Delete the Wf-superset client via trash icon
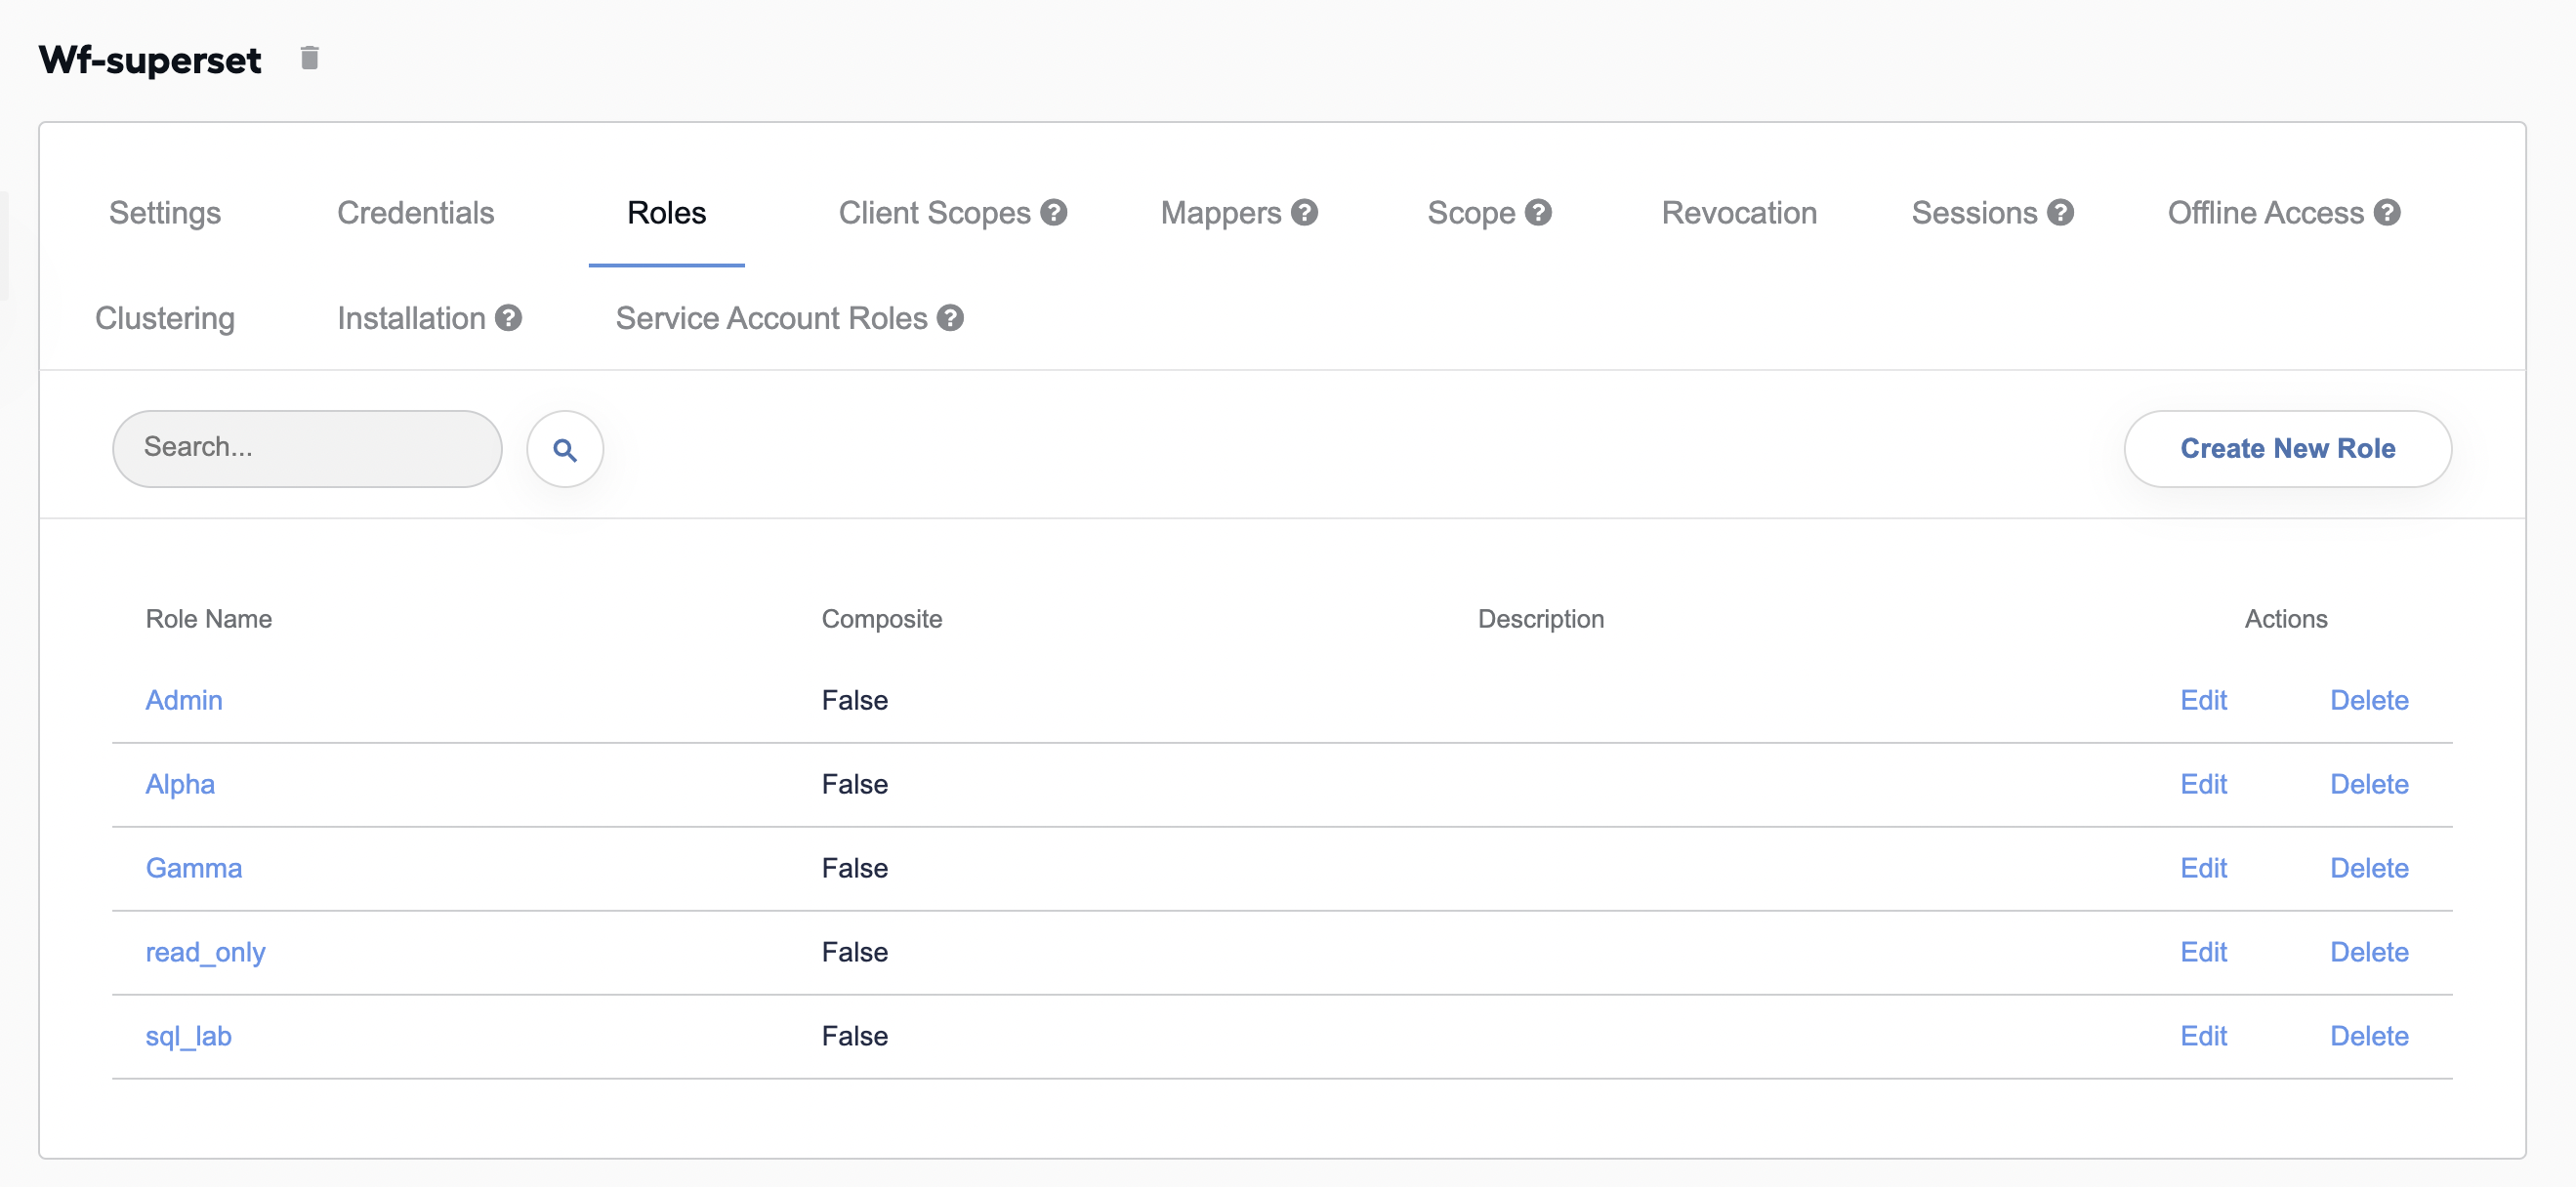2576x1187 pixels. pyautogui.click(x=310, y=58)
